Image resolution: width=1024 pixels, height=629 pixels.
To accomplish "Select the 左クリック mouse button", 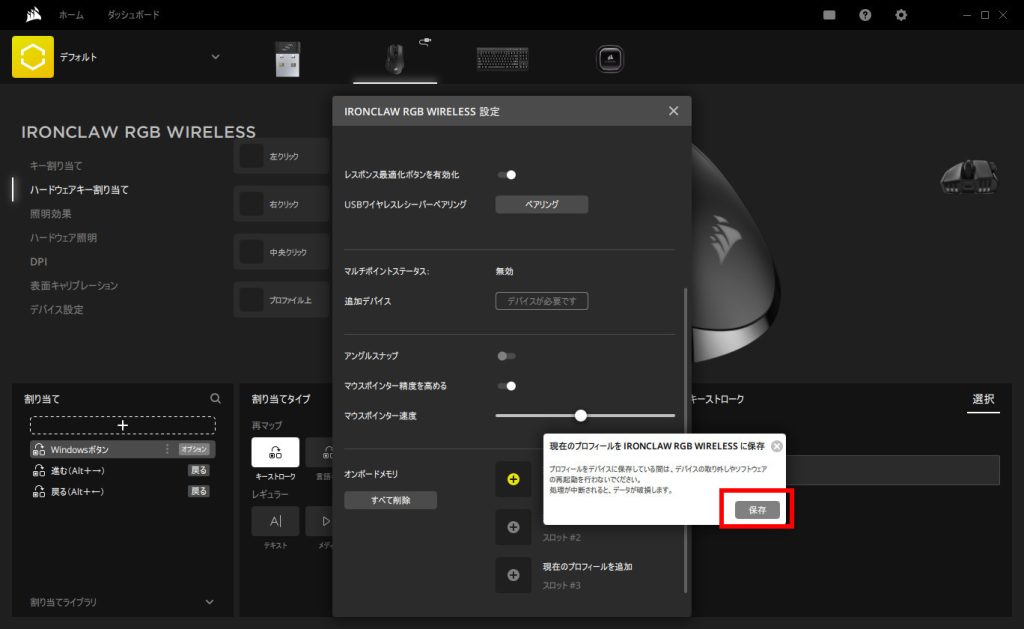I will (283, 156).
